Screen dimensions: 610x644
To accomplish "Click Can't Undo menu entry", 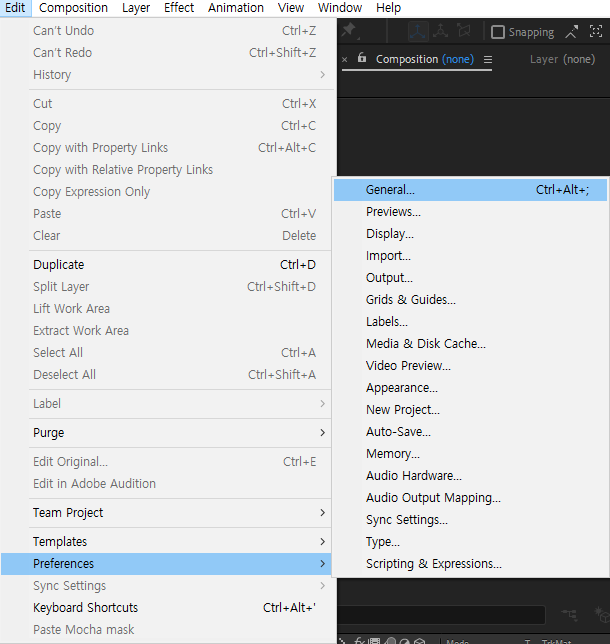I will (166, 31).
